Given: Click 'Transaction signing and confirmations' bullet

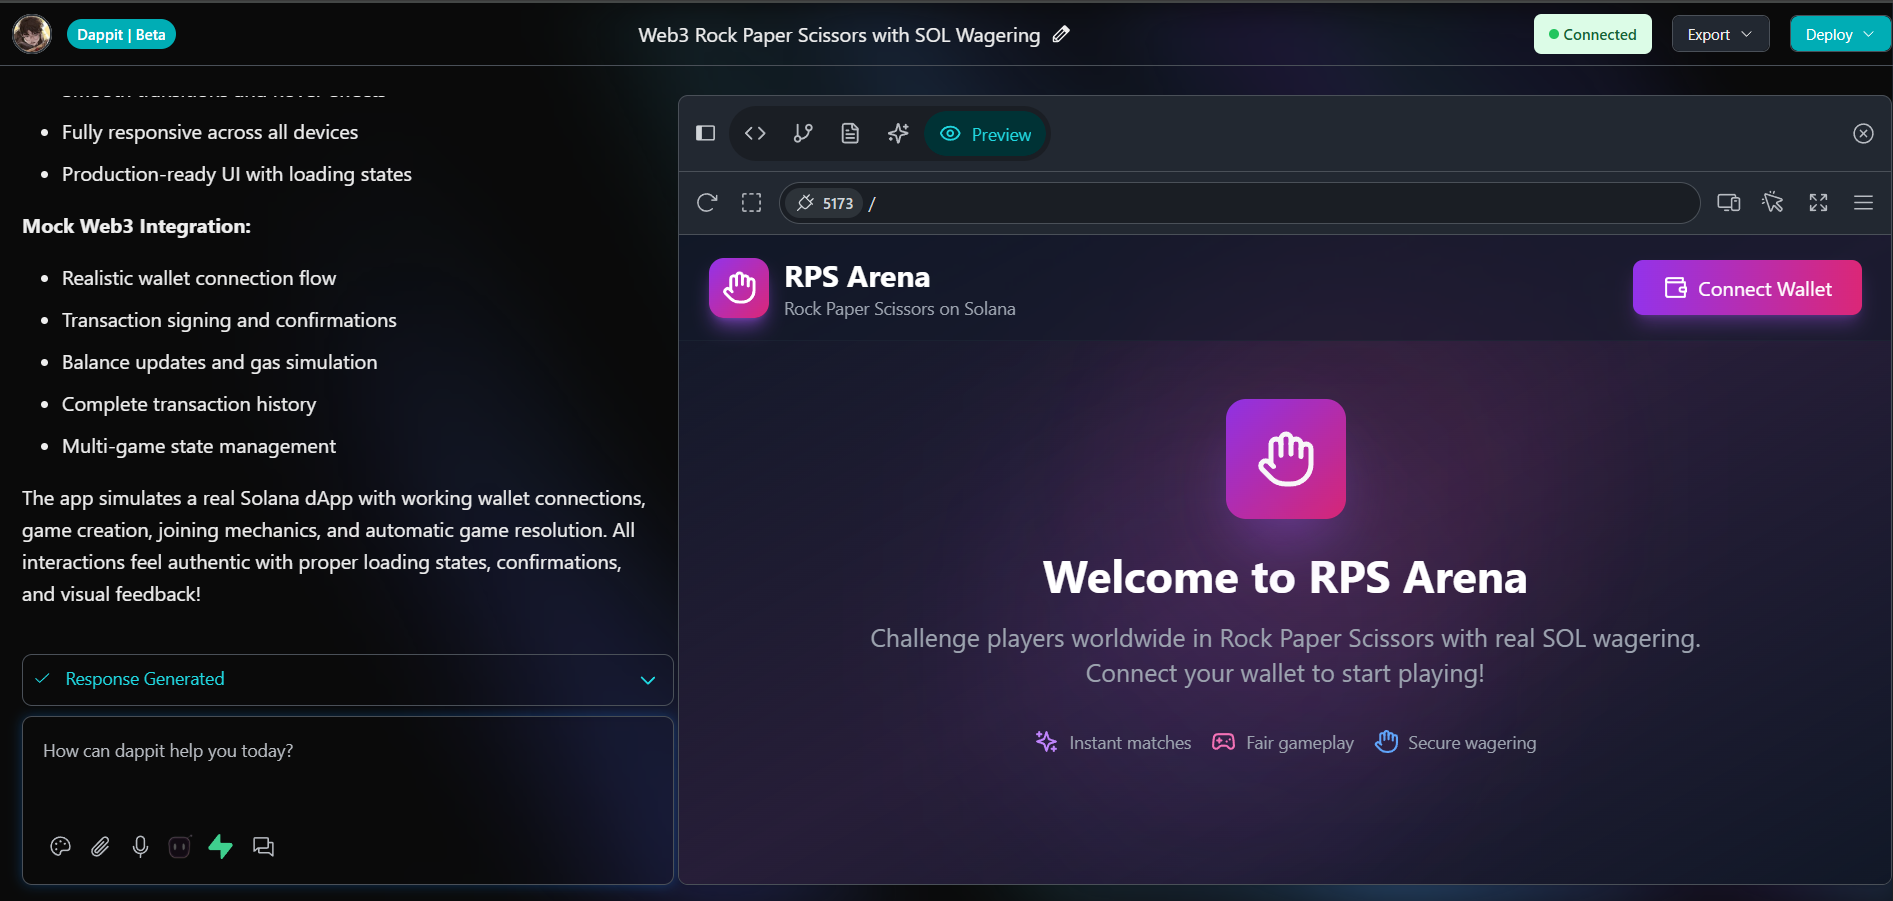Looking at the screenshot, I should (229, 320).
